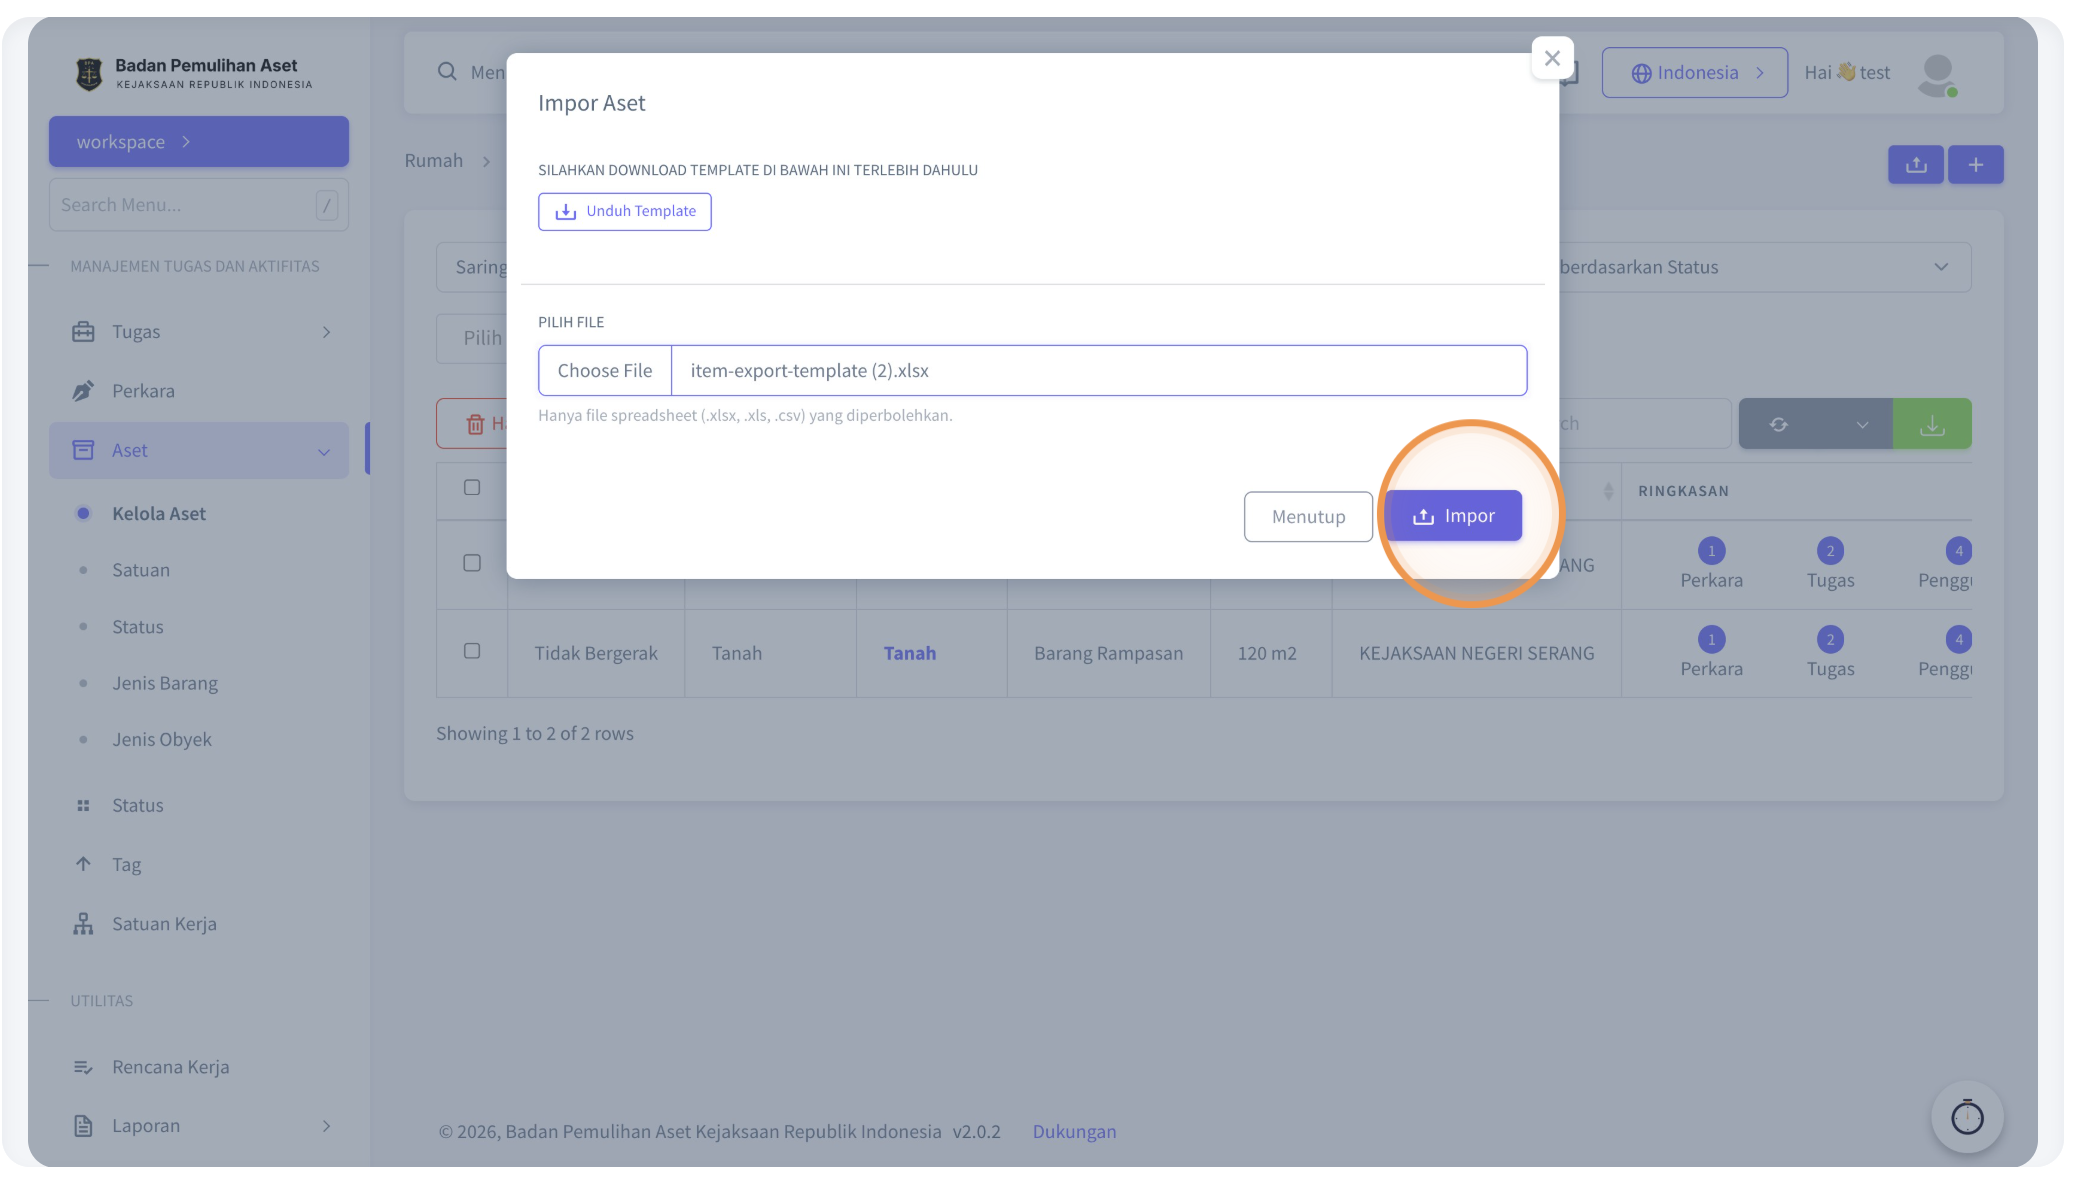
Task: Open the Indonesia language selector
Action: pos(1694,73)
